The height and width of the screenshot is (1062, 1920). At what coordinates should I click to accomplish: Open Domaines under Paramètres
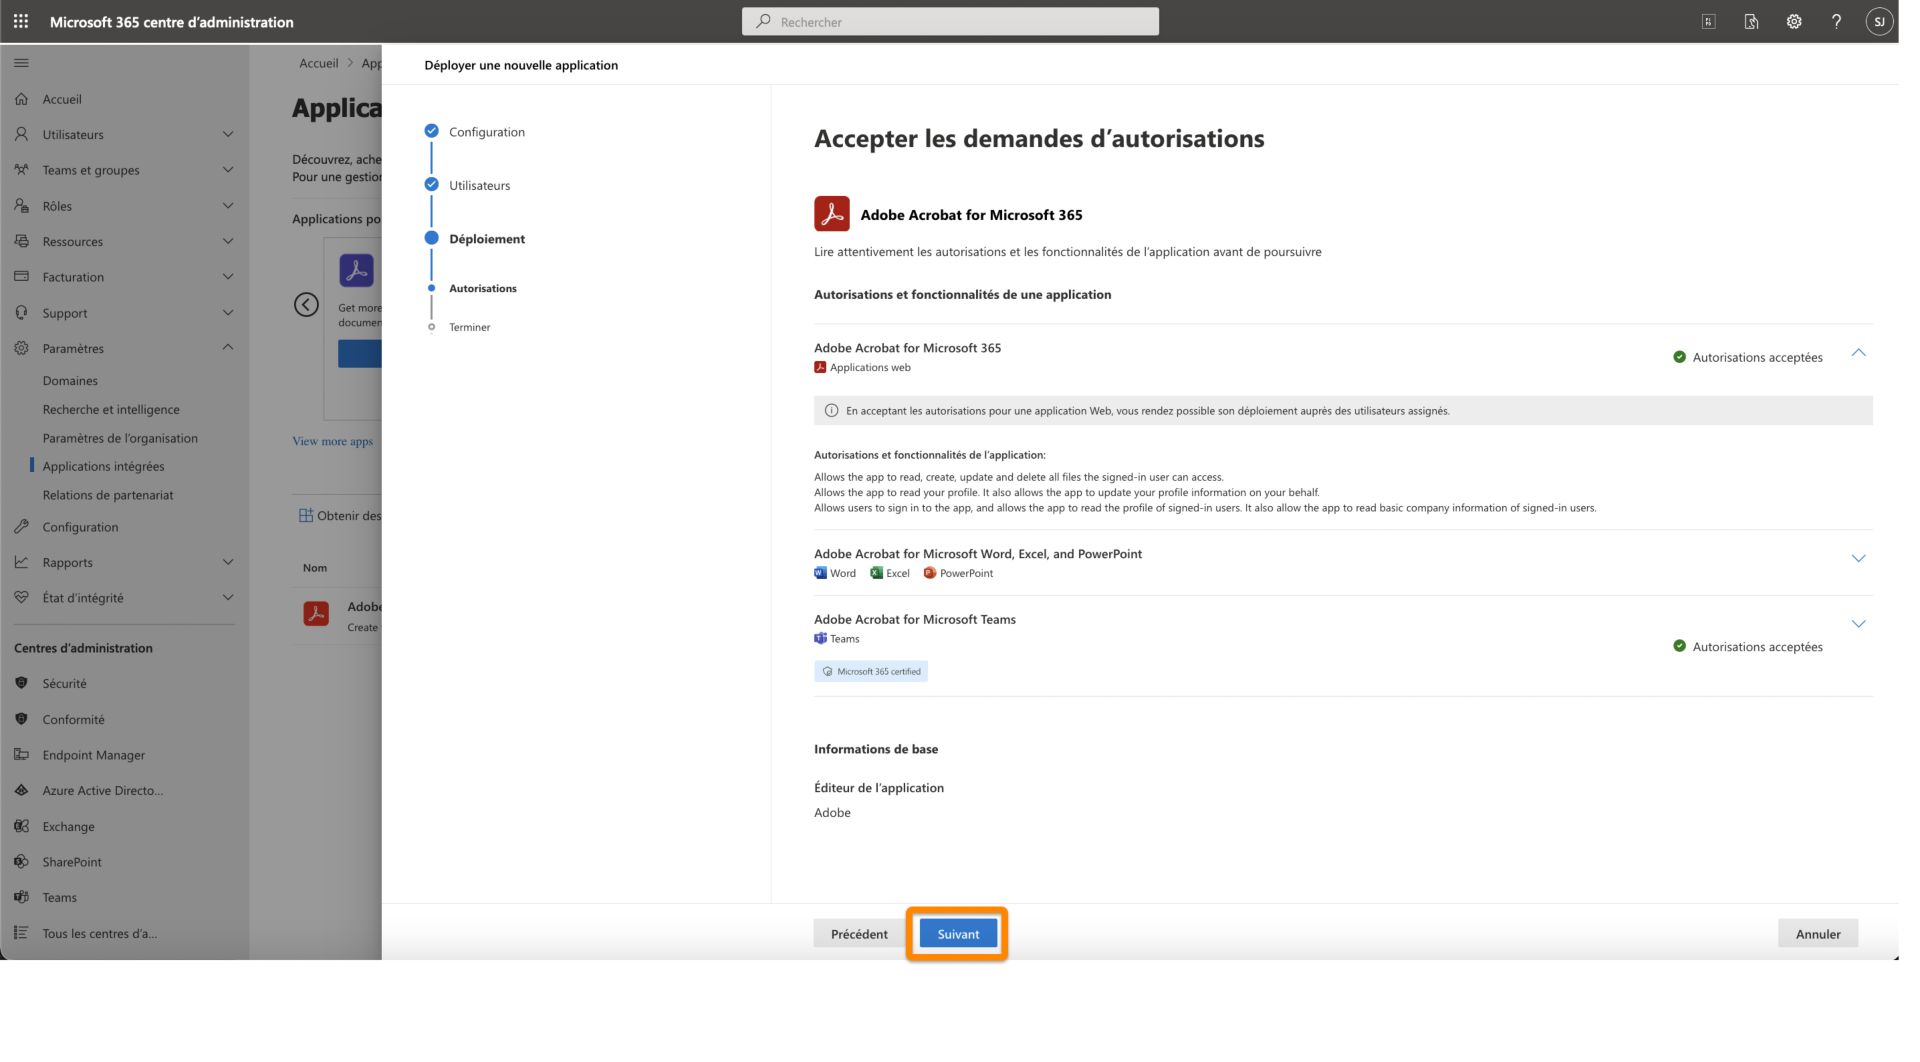tap(70, 381)
